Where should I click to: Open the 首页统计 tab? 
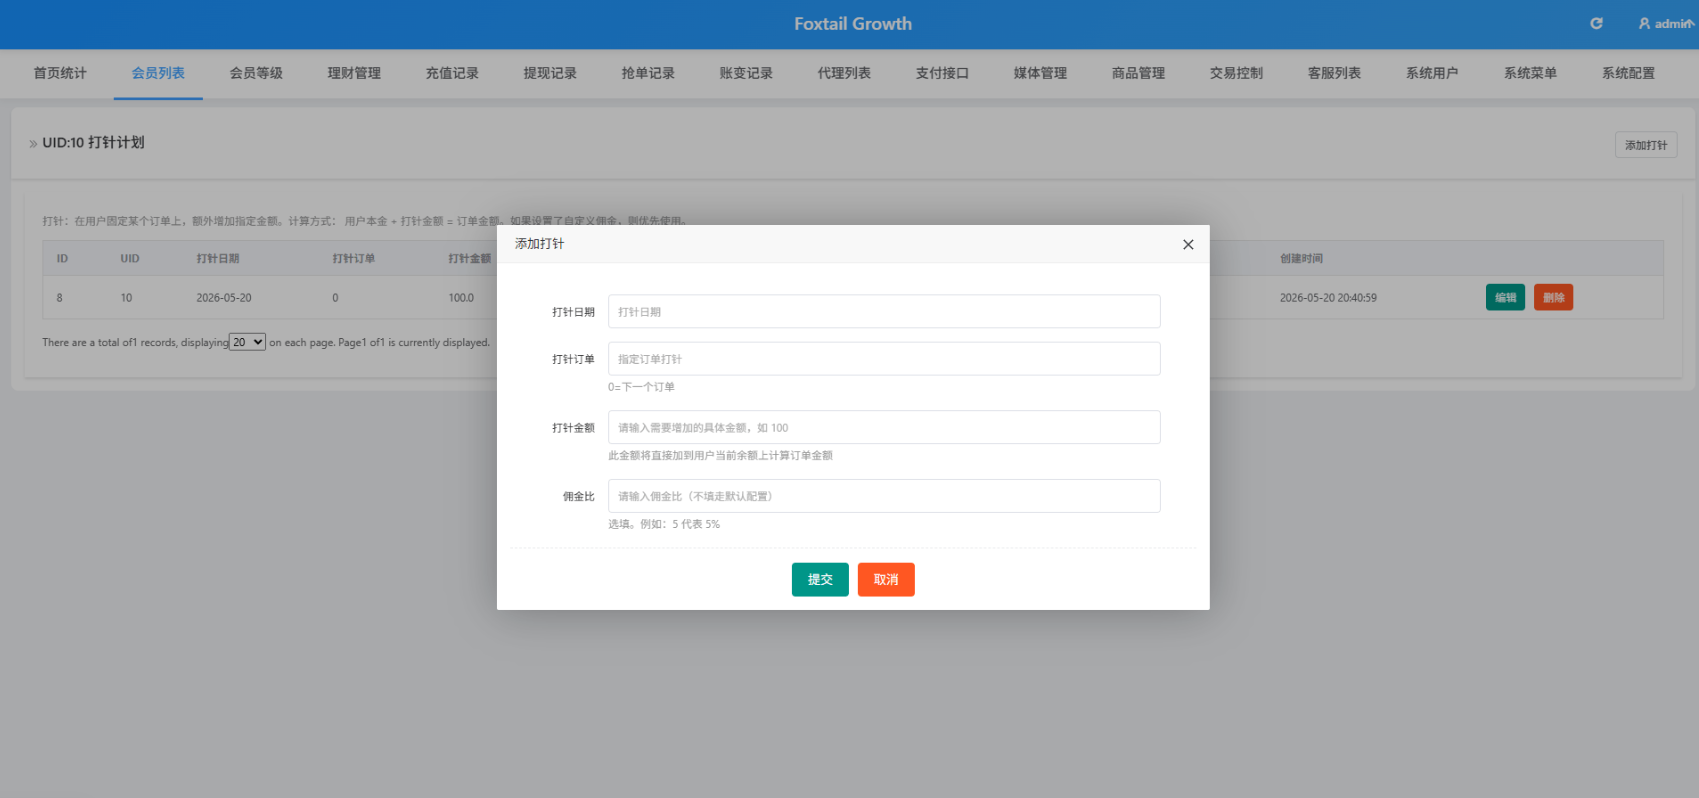tap(60, 73)
